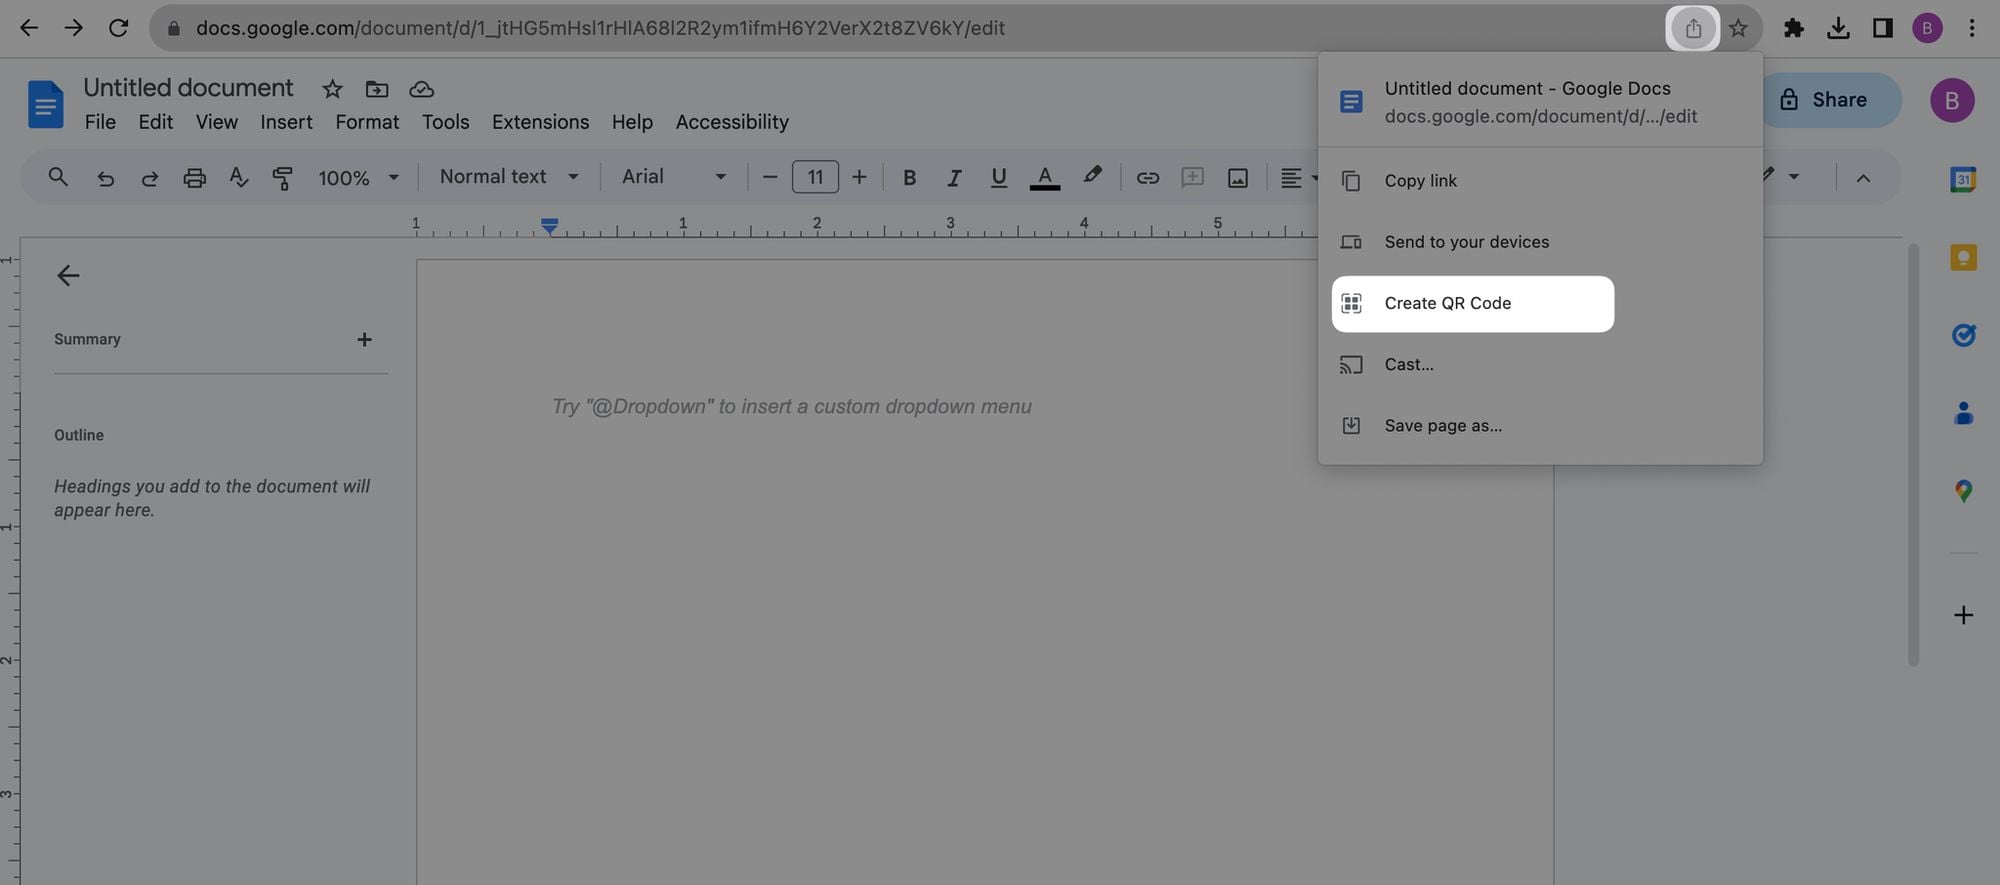
Task: Check the cloud document status icon
Action: [x=422, y=89]
